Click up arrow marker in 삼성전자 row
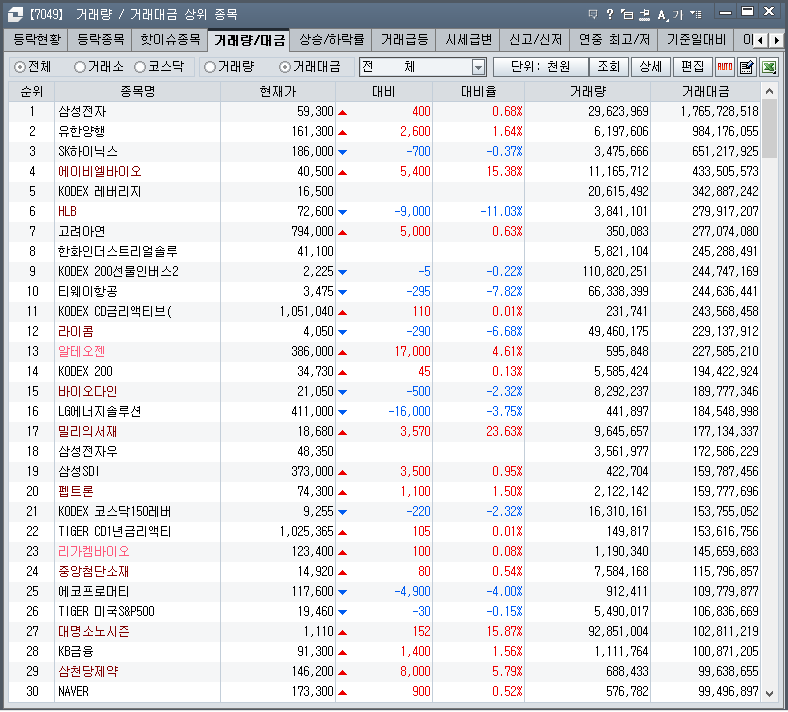This screenshot has width=788, height=712. click(x=343, y=112)
